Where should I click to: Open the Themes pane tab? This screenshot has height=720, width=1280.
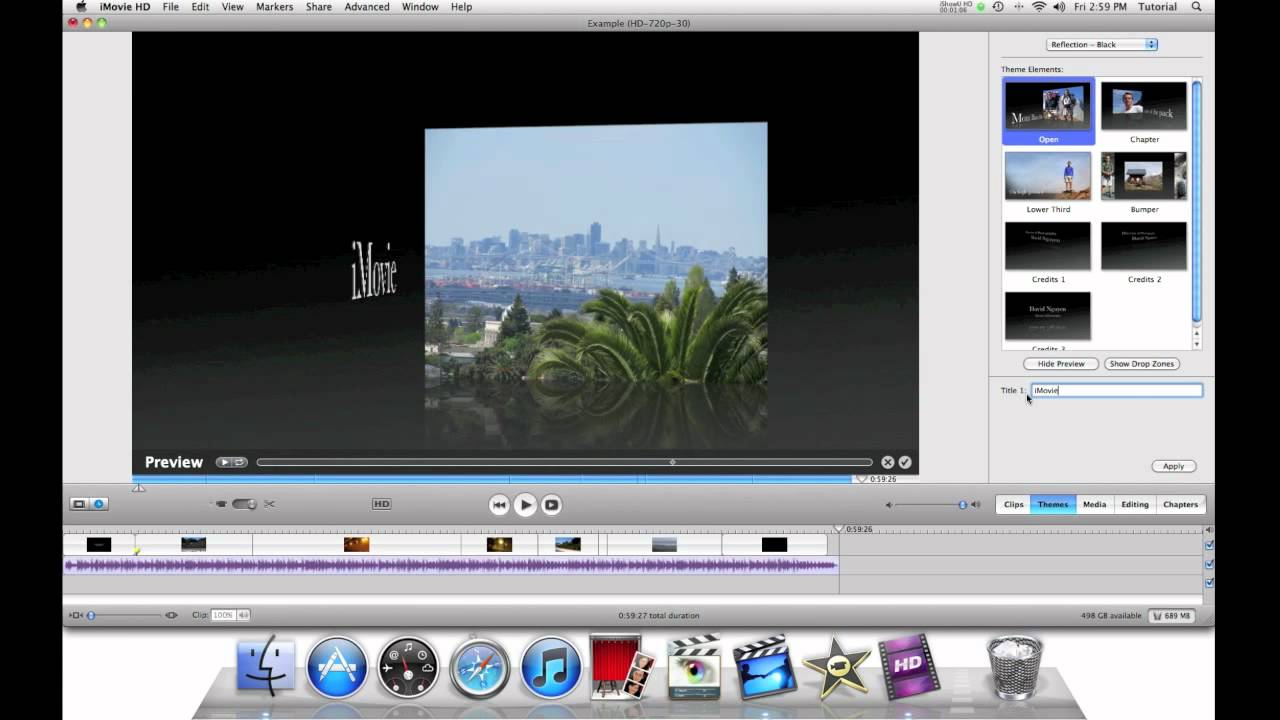click(1053, 504)
